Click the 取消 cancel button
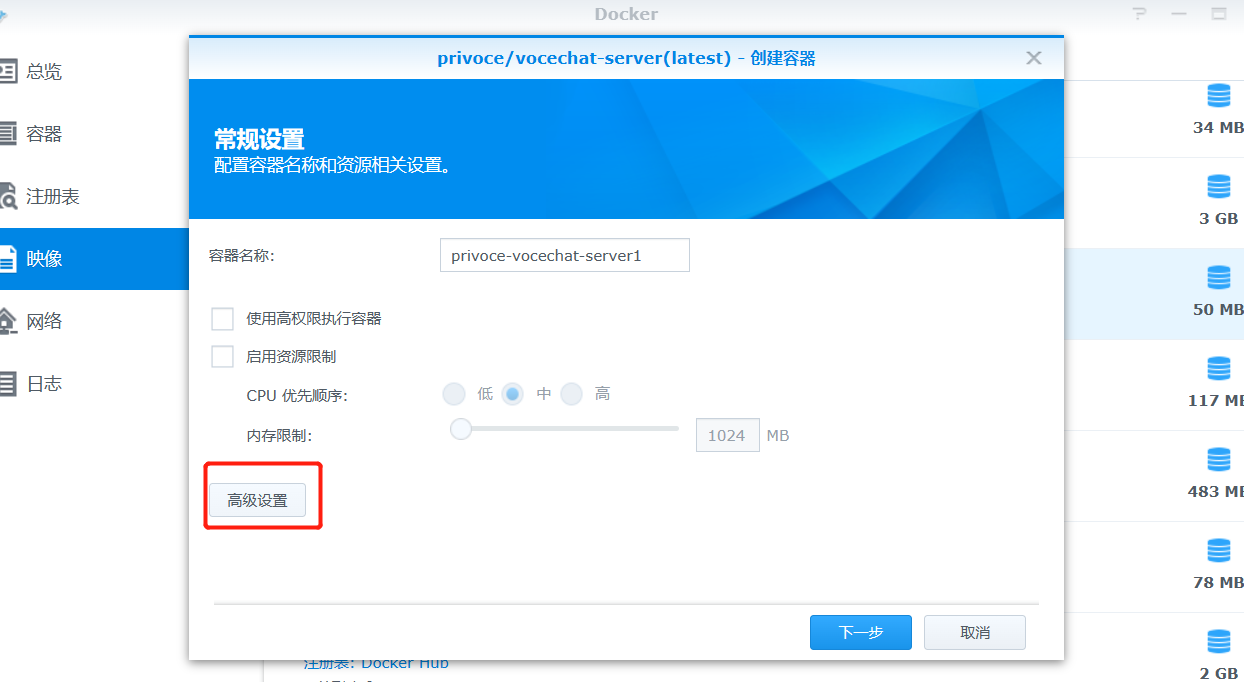This screenshot has width=1244, height=682. 975,632
